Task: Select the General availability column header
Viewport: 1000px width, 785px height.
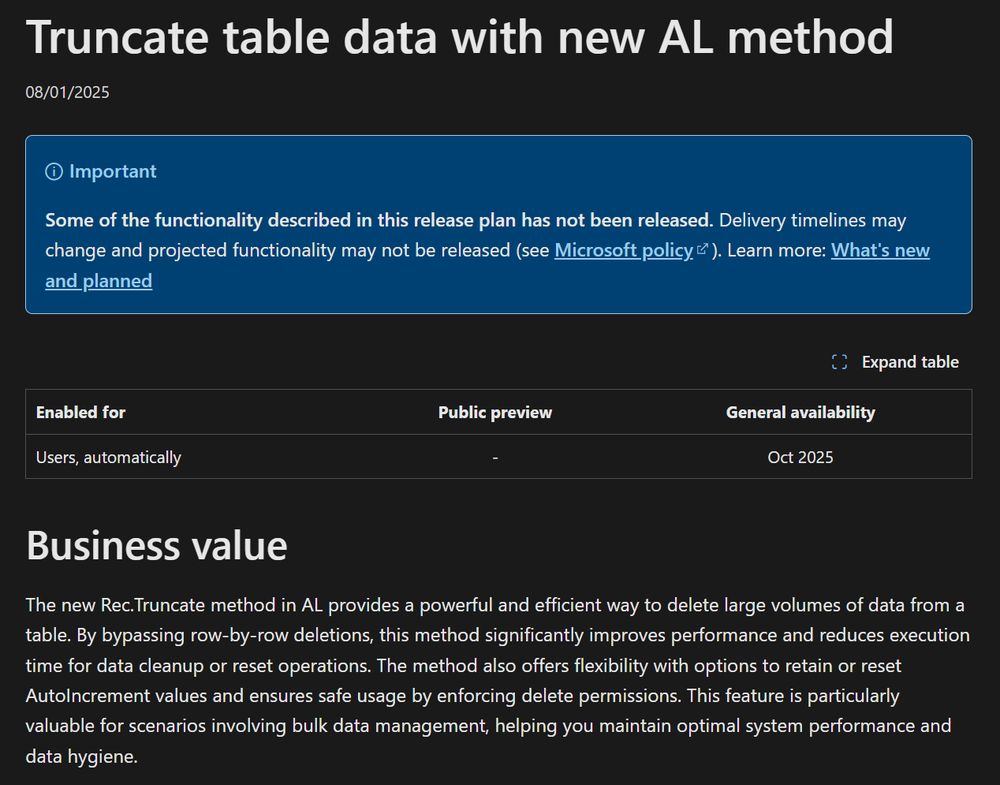Action: (x=800, y=413)
